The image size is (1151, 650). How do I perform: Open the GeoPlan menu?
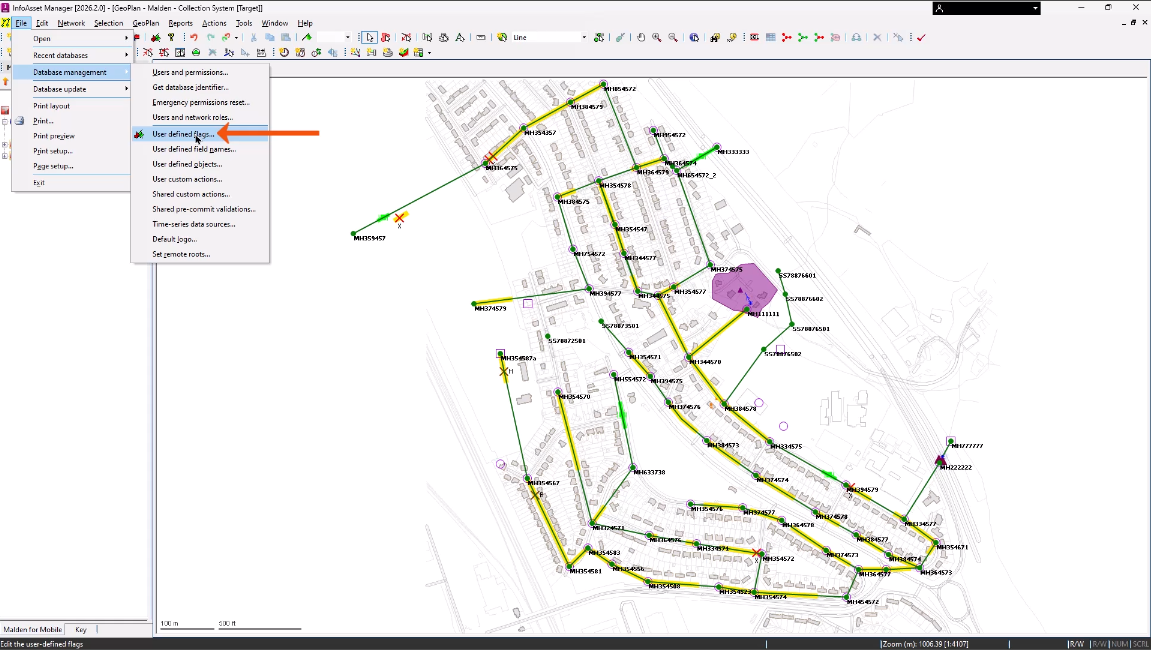click(145, 23)
